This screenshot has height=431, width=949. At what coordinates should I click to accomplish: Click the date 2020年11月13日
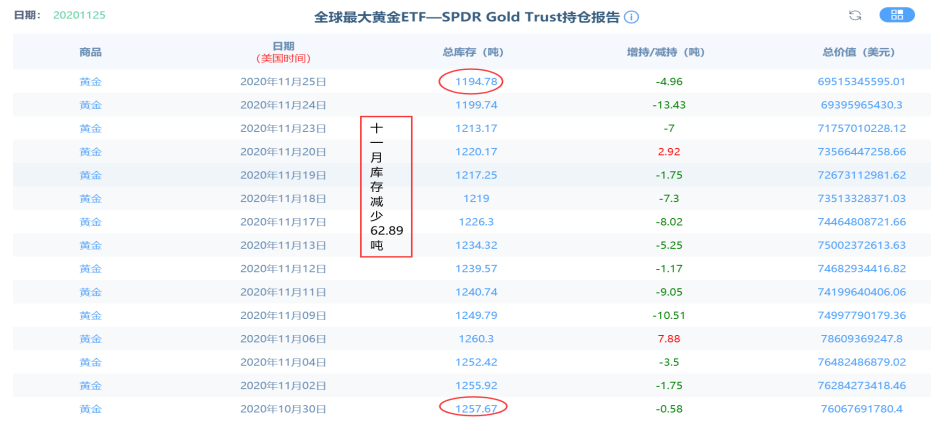pyautogui.click(x=283, y=245)
